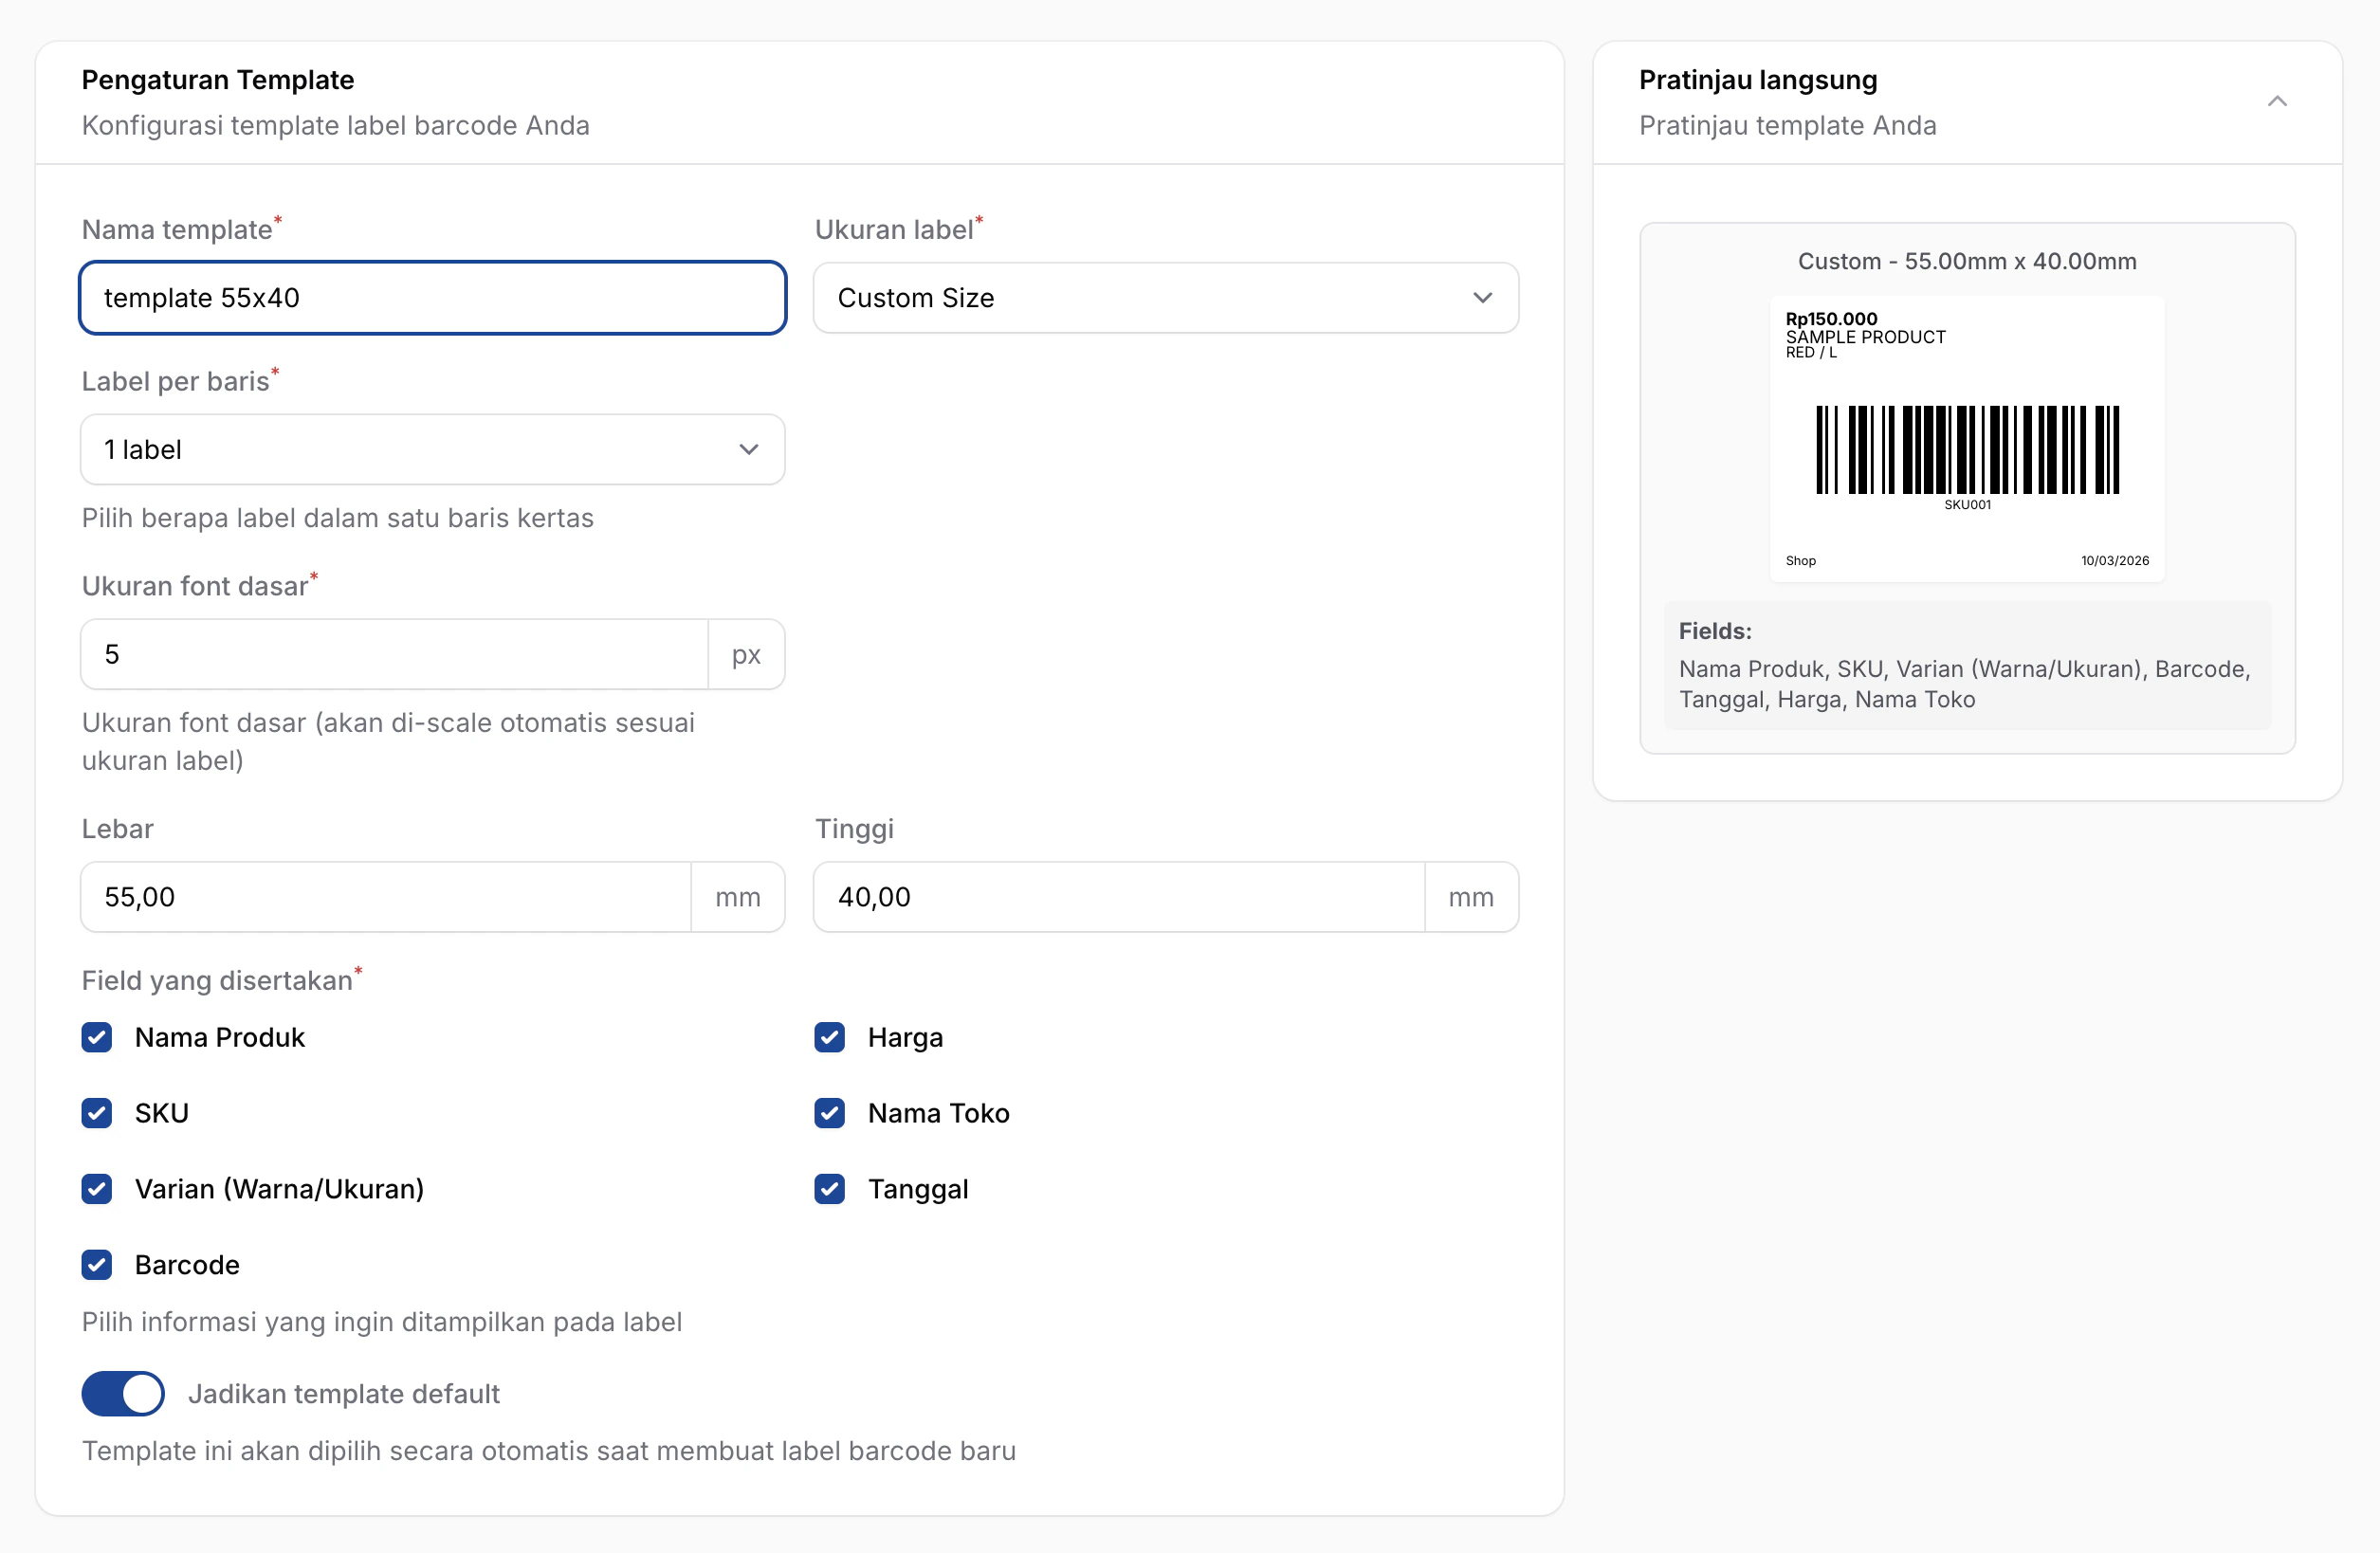Click the barcode image in preview
The image size is (2380, 1553).
pos(1967,450)
